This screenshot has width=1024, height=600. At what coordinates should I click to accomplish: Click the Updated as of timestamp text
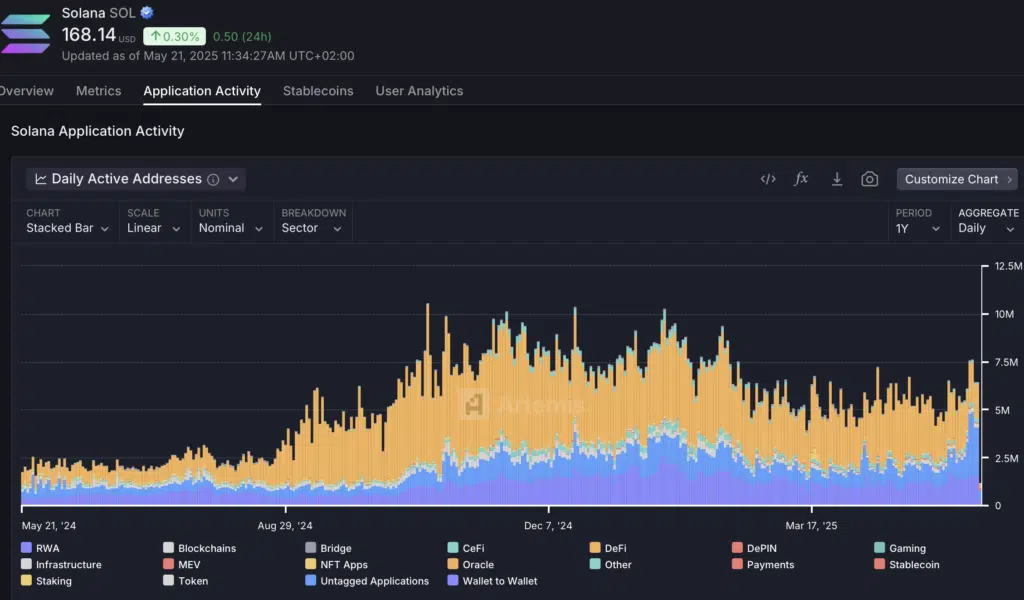point(208,56)
